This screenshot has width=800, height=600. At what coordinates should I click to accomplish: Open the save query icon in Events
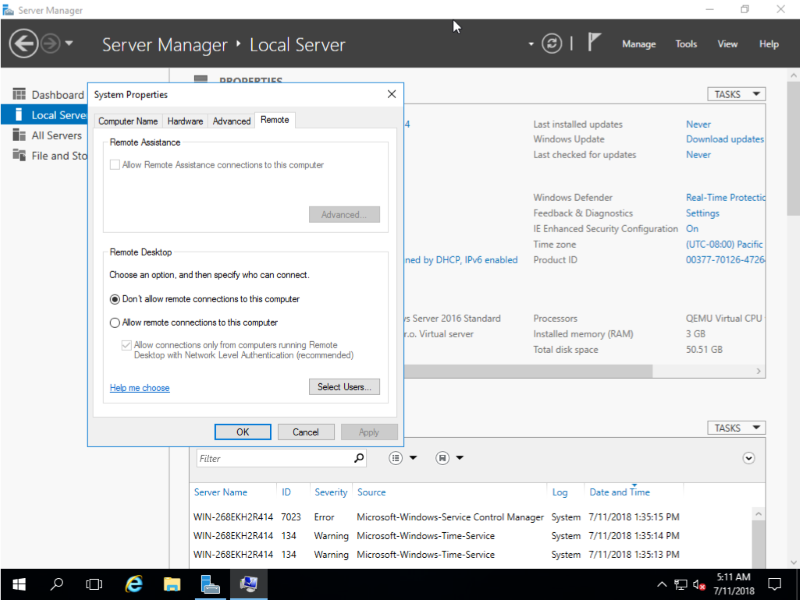tap(442, 458)
